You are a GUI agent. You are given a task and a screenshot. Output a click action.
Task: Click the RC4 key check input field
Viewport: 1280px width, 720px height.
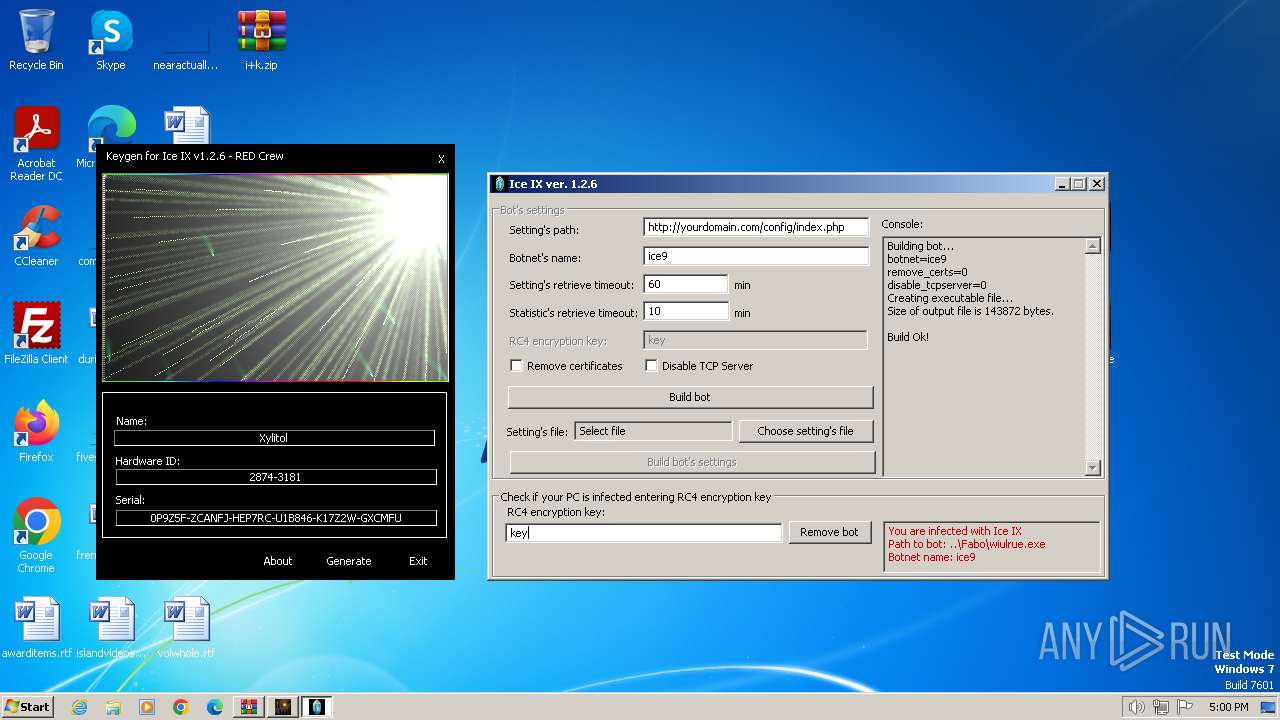643,533
